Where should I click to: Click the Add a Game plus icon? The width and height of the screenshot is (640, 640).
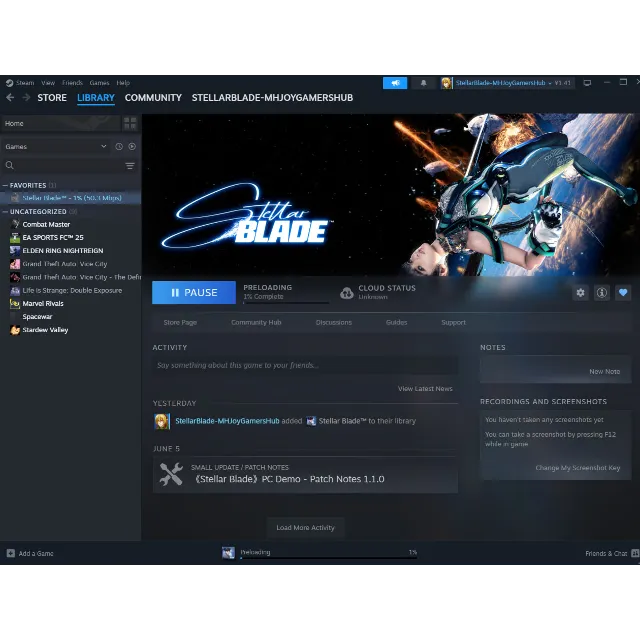11,553
